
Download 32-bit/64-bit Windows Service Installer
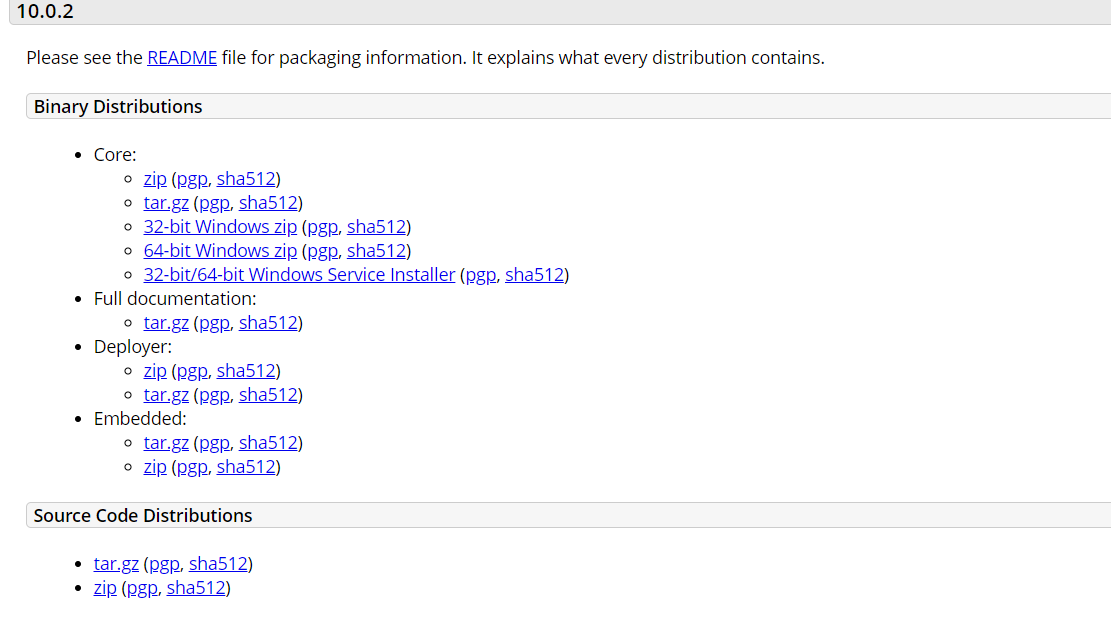[x=299, y=275]
